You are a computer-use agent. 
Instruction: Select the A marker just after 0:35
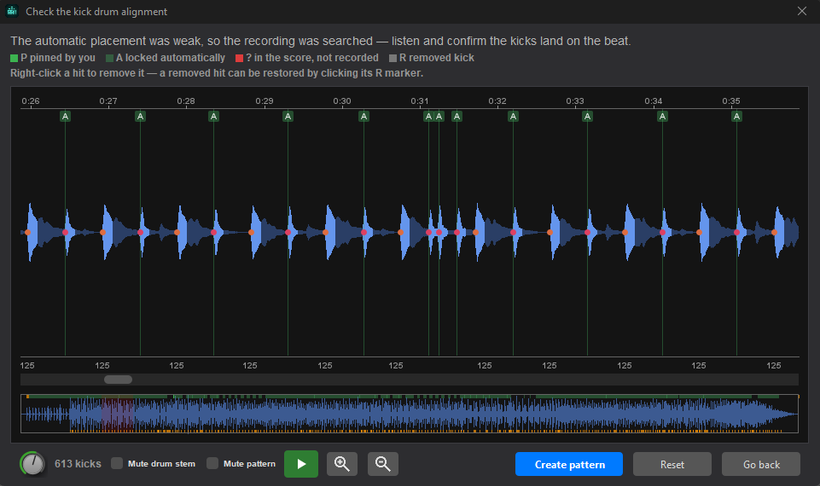pyautogui.click(x=737, y=116)
